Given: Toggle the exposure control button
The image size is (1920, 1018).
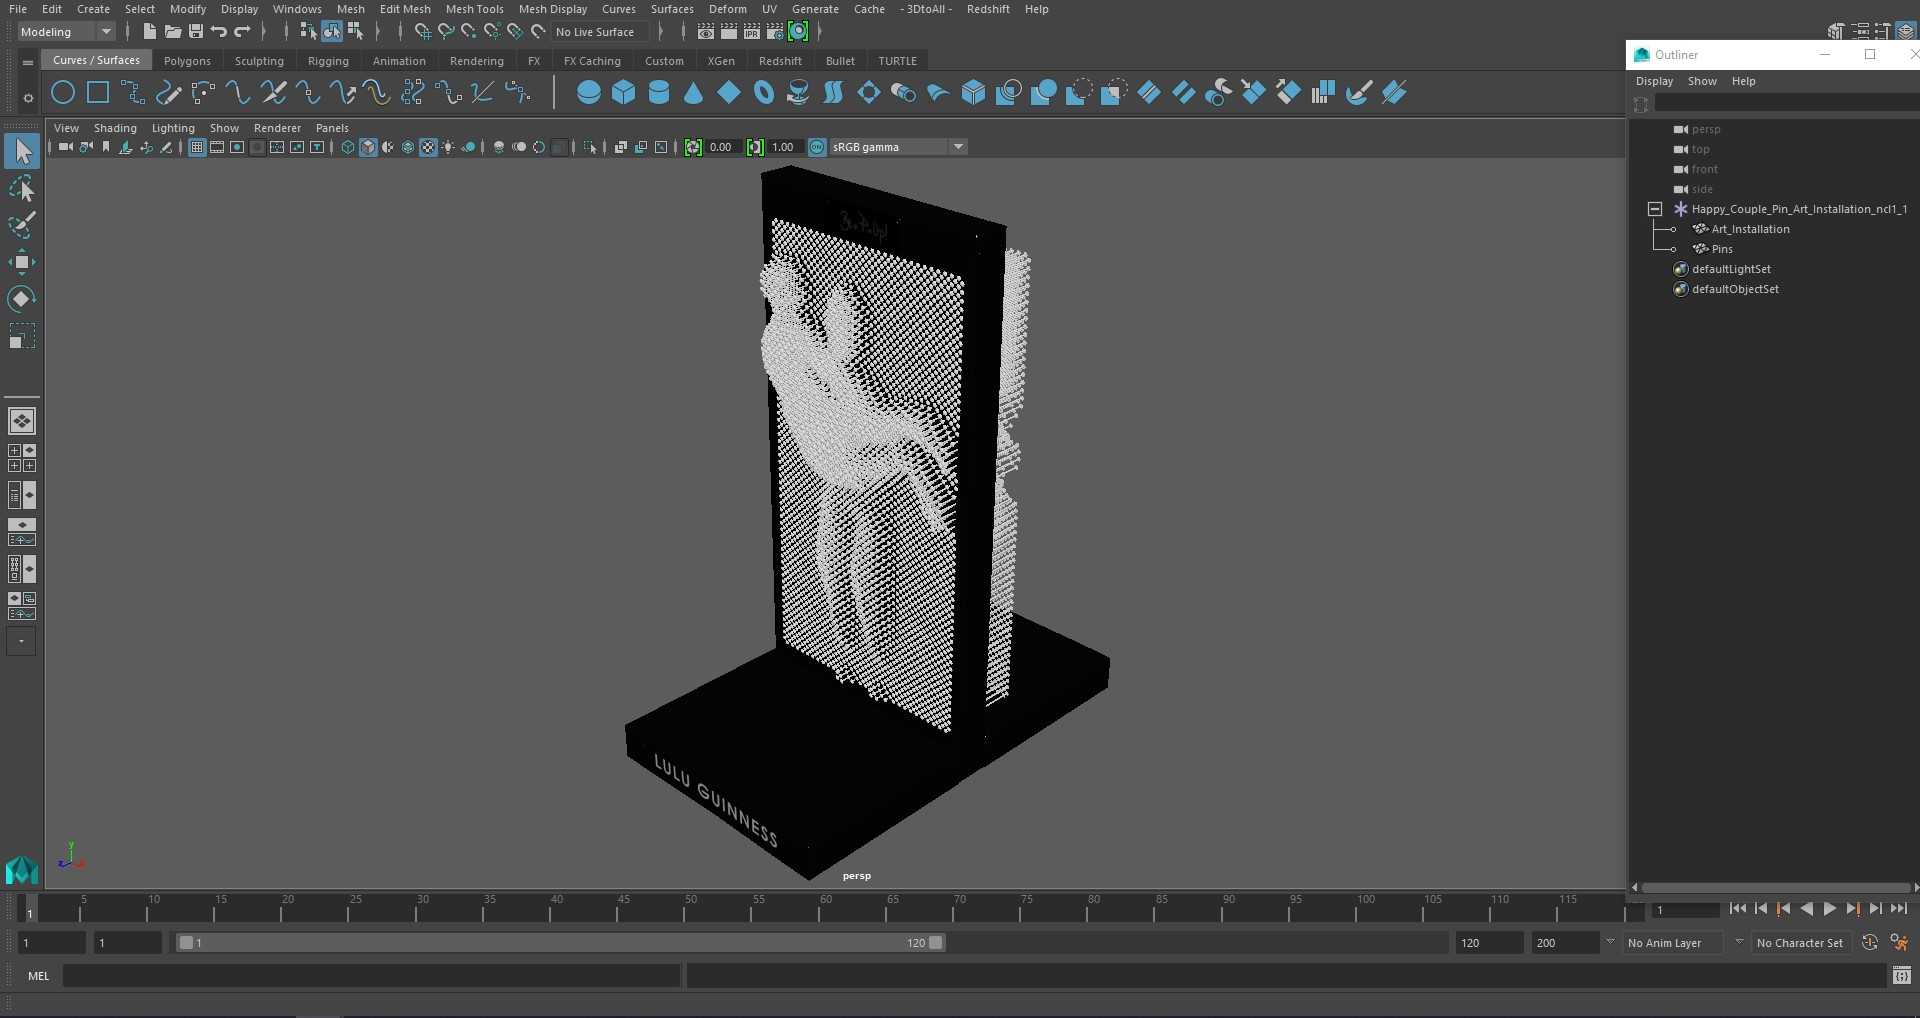Looking at the screenshot, I should pos(693,147).
